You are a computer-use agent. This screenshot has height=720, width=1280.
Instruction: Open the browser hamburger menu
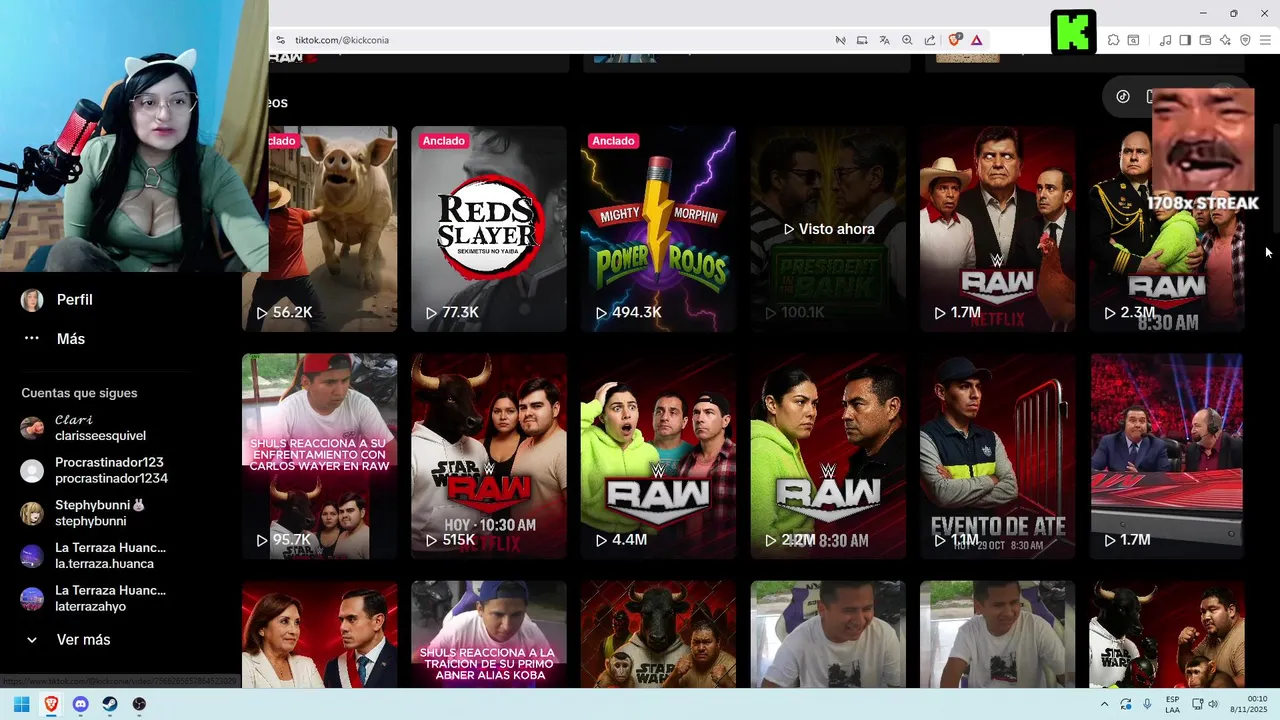[x=1265, y=40]
